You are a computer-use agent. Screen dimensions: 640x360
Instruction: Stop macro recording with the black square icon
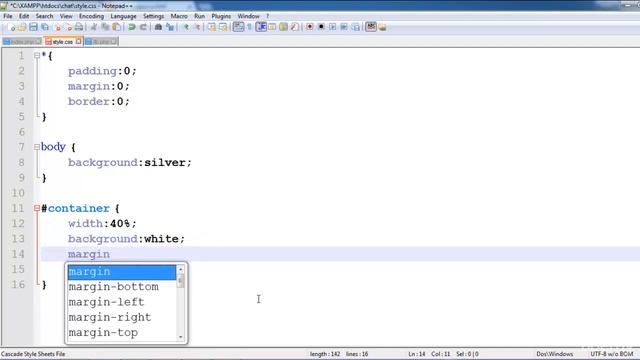[321, 27]
